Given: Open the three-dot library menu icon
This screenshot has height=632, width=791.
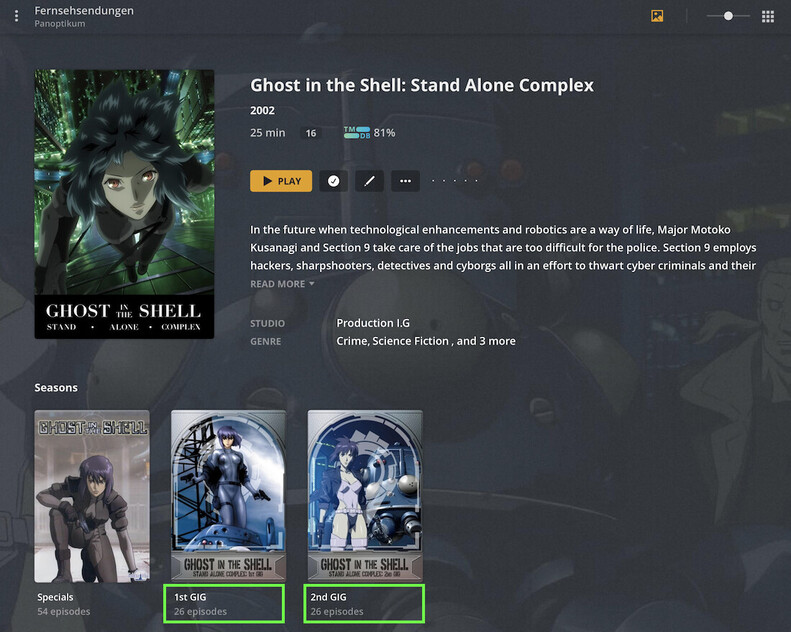Looking at the screenshot, I should click(x=17, y=16).
